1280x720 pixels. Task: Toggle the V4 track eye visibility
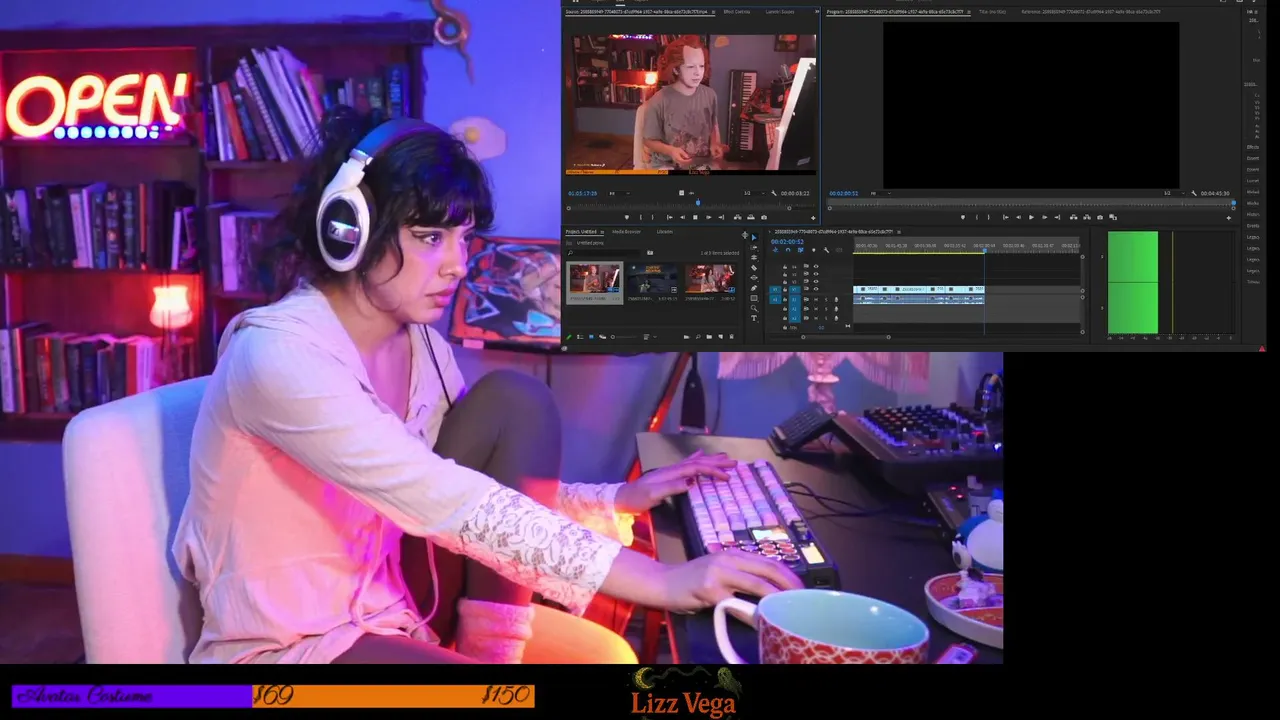(816, 266)
